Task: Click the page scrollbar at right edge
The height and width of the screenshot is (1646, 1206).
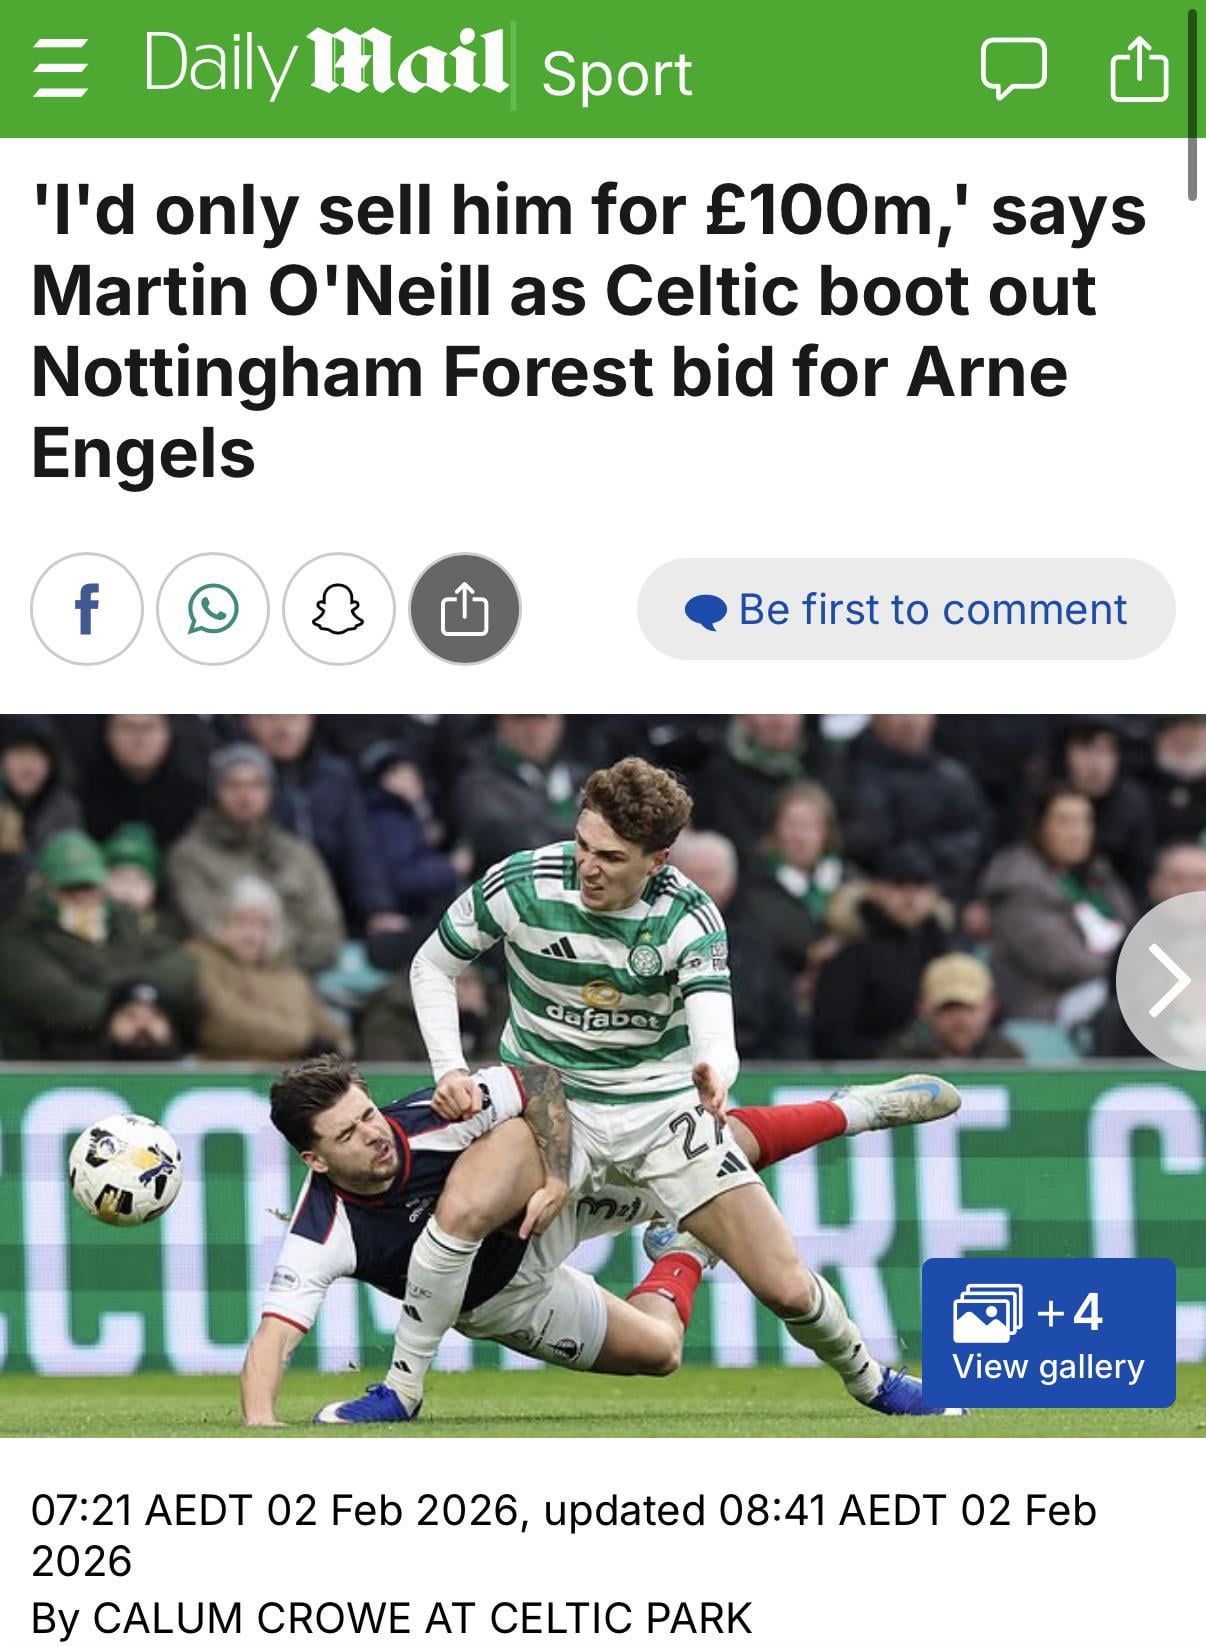Action: point(1192,100)
